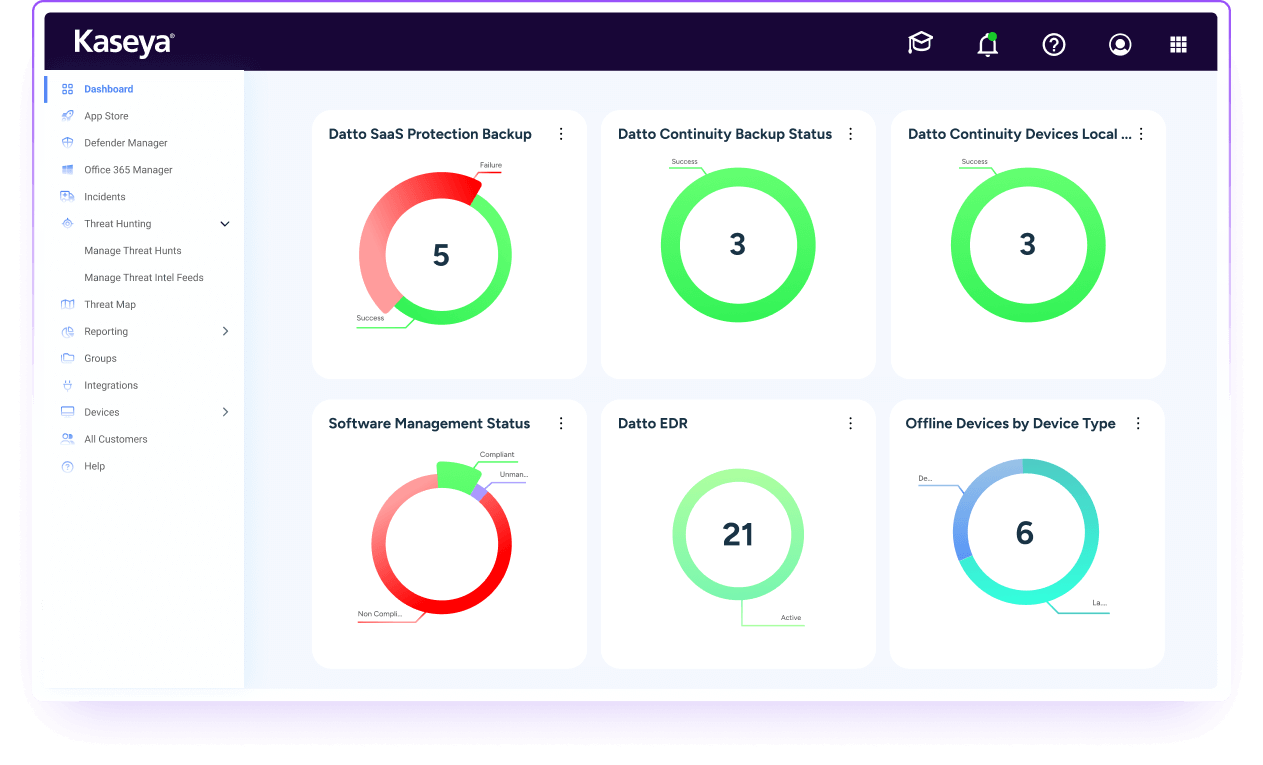Open the Datto SaaS Protection Backup options menu

pyautogui.click(x=561, y=133)
